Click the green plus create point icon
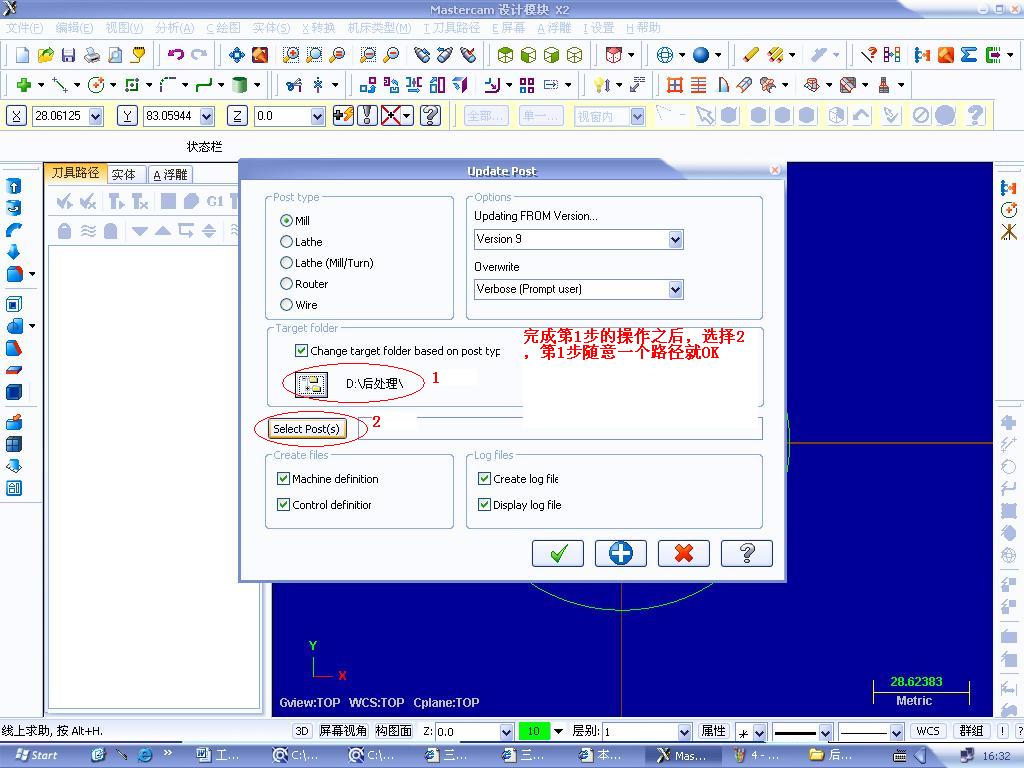 pos(24,85)
